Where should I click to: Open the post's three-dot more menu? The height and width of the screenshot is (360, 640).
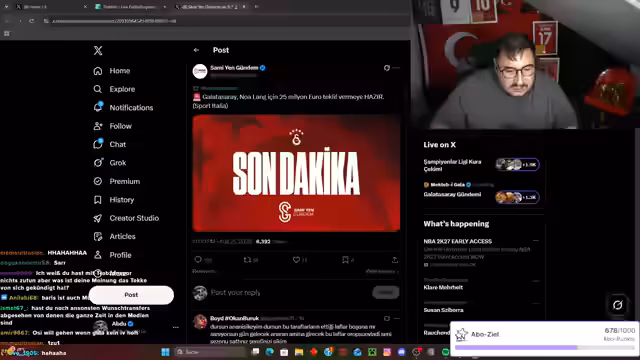pos(396,68)
